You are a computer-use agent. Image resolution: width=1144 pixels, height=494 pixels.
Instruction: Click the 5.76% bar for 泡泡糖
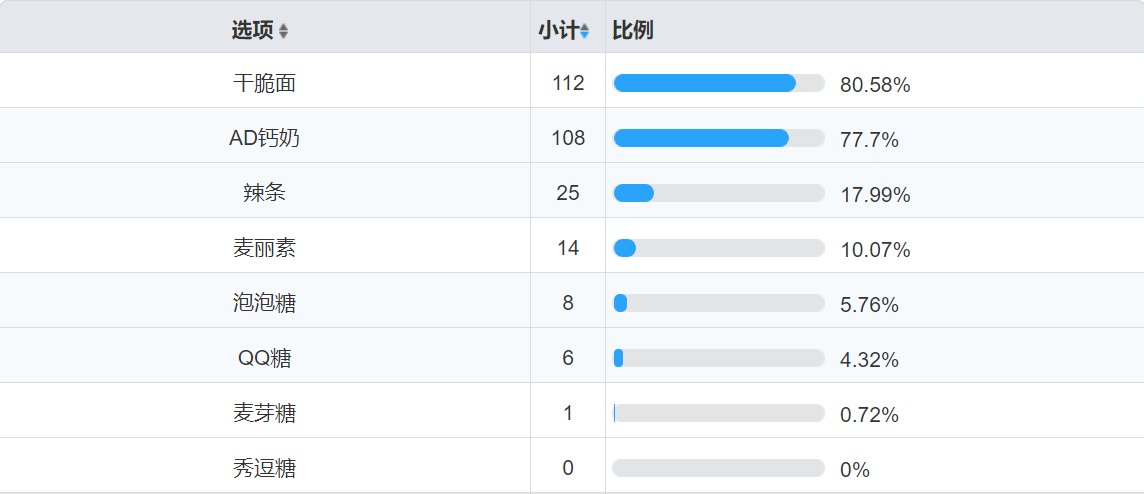pos(718,303)
